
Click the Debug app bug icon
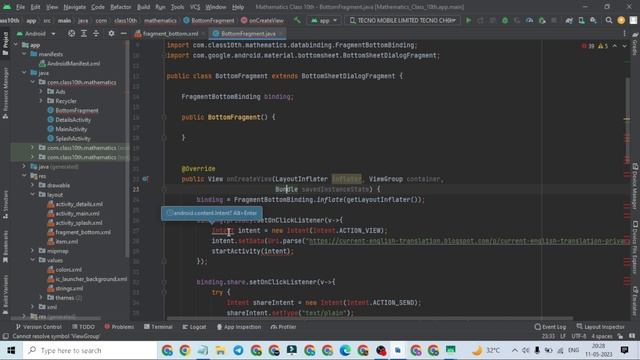coord(505,20)
